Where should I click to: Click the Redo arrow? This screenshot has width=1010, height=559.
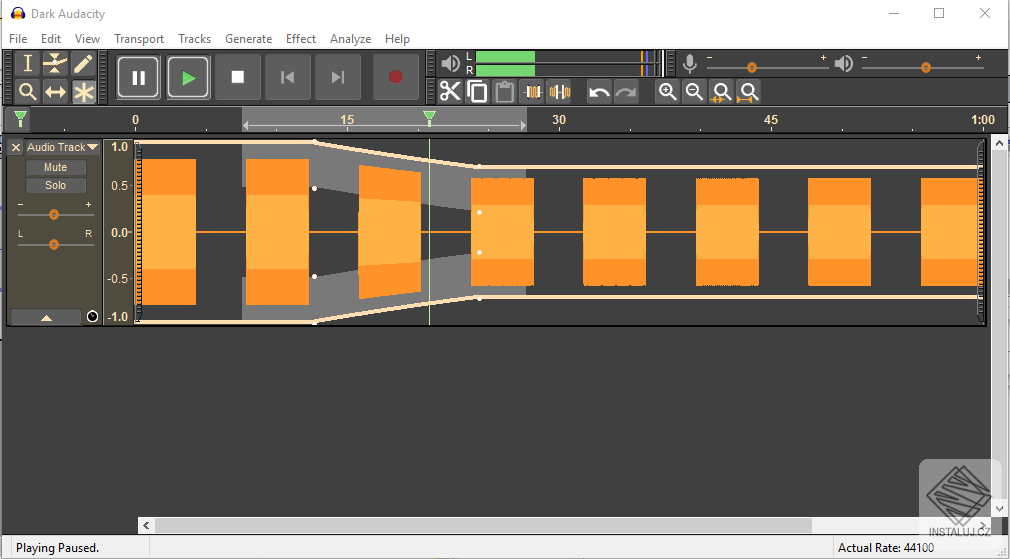(626, 91)
